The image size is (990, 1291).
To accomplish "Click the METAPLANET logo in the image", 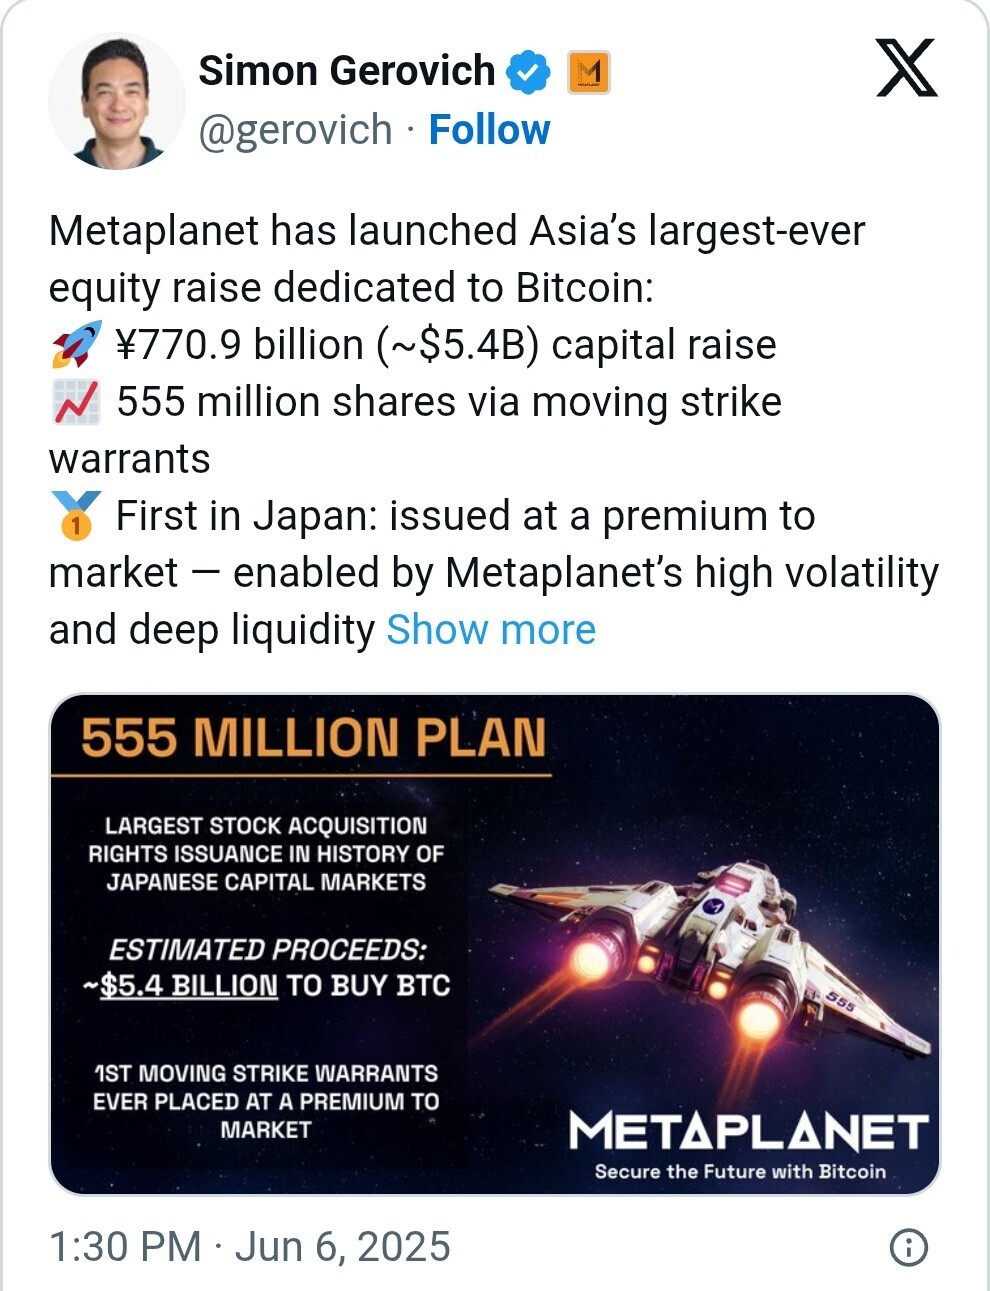I will tap(748, 1132).
